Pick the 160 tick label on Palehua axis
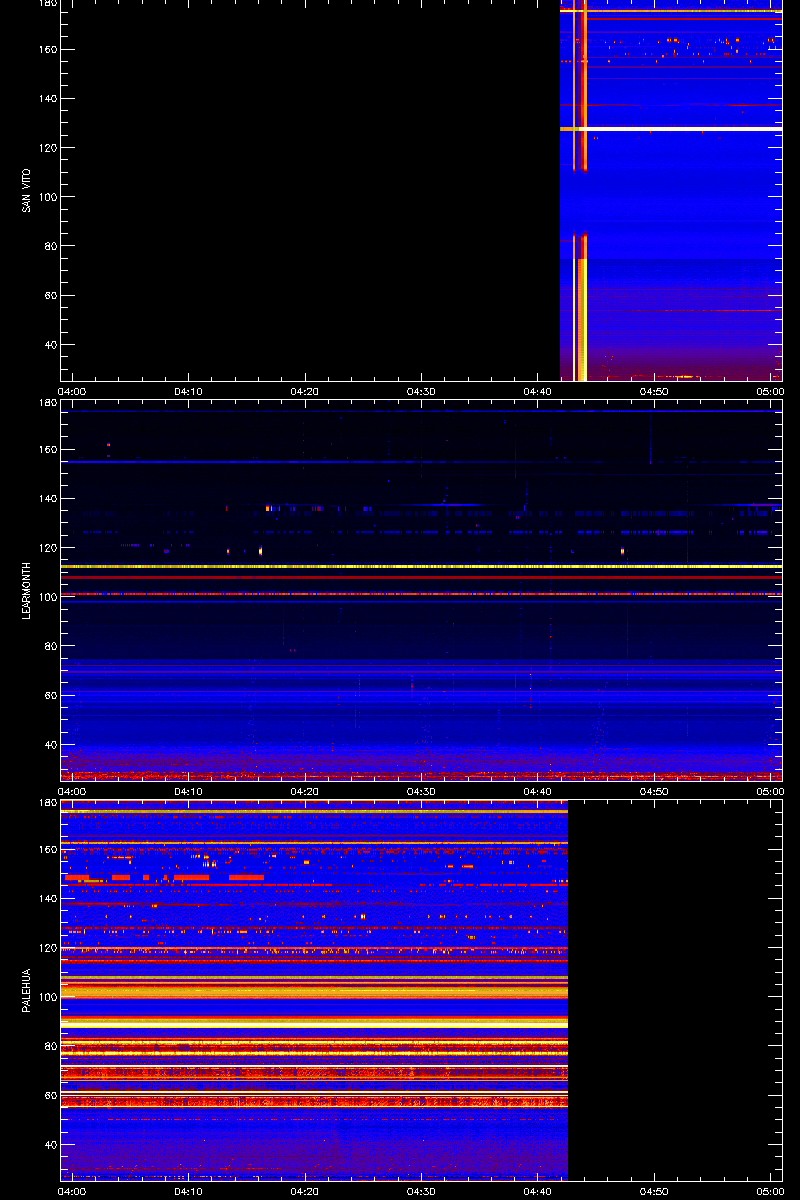 pyautogui.click(x=47, y=850)
